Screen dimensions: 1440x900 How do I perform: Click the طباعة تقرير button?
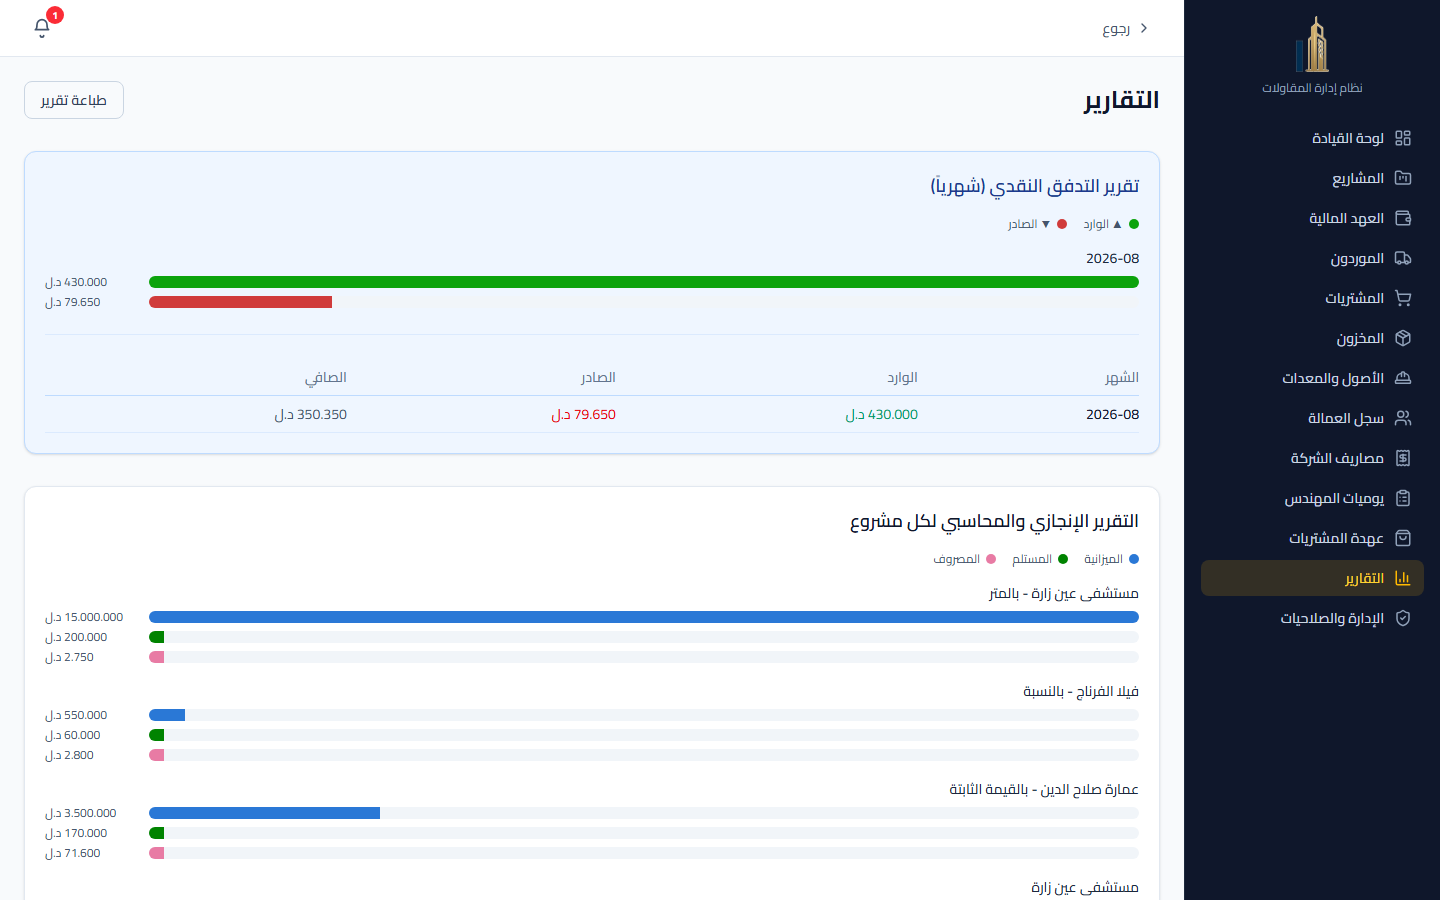click(x=74, y=100)
